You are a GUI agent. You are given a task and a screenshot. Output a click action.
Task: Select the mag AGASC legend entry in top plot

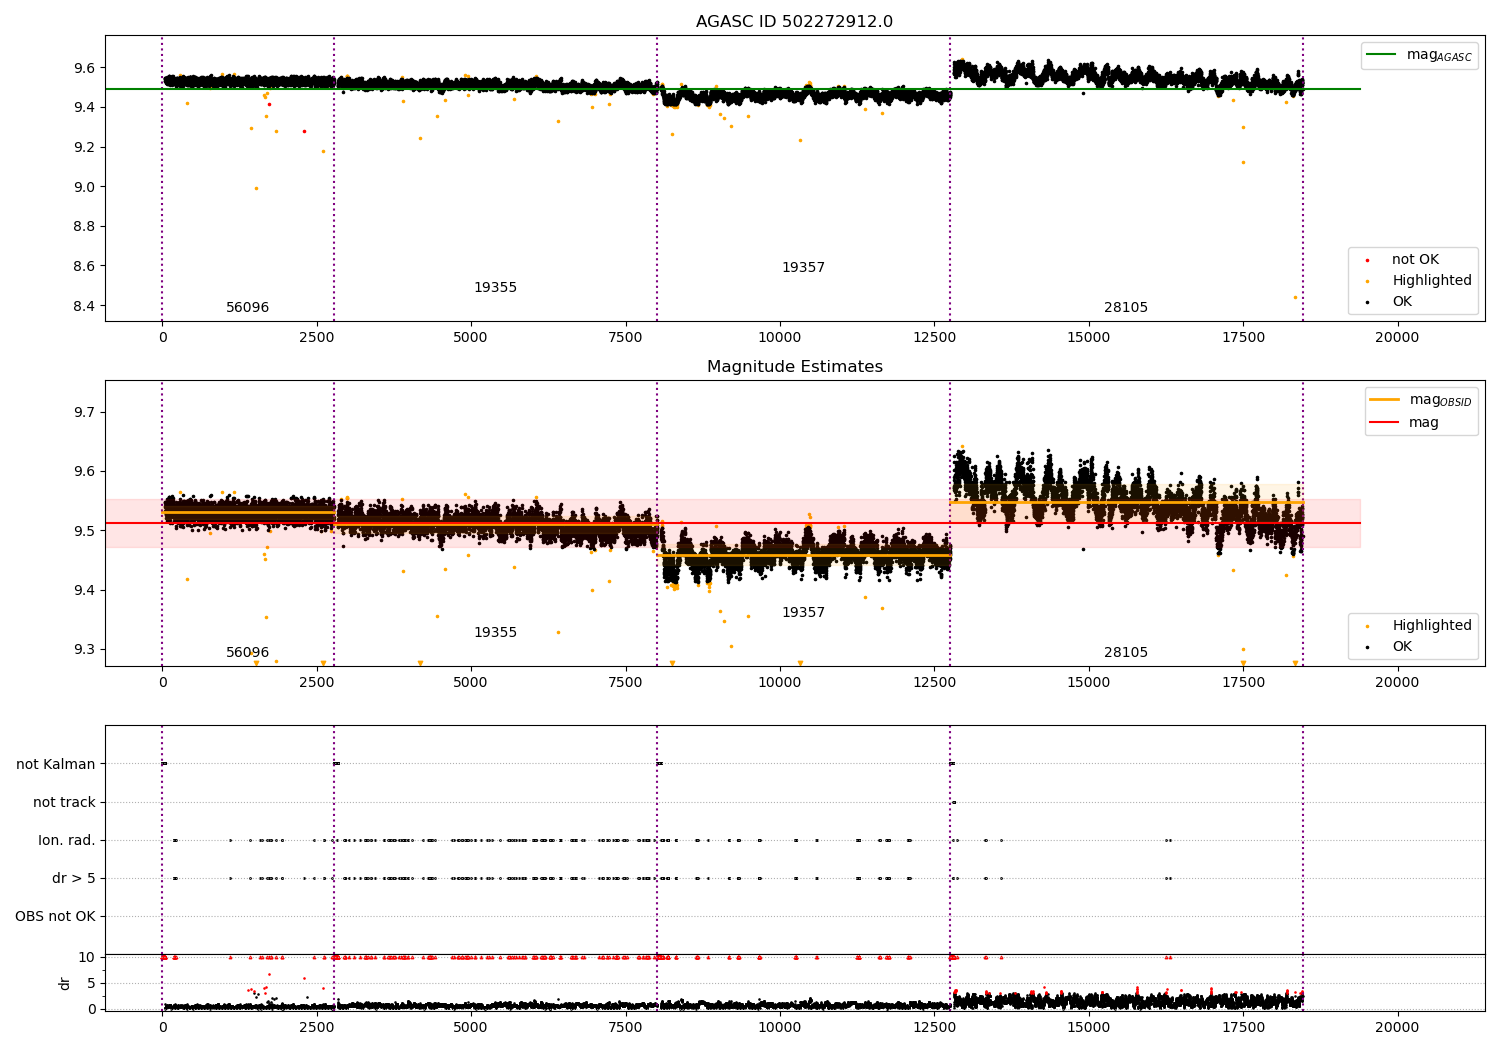click(x=1419, y=55)
